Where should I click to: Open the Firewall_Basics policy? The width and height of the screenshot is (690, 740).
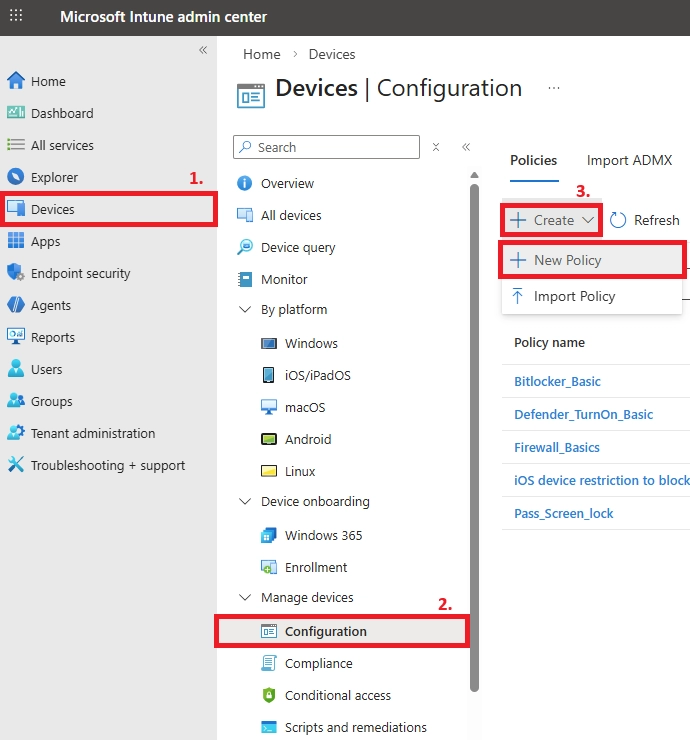(x=556, y=447)
